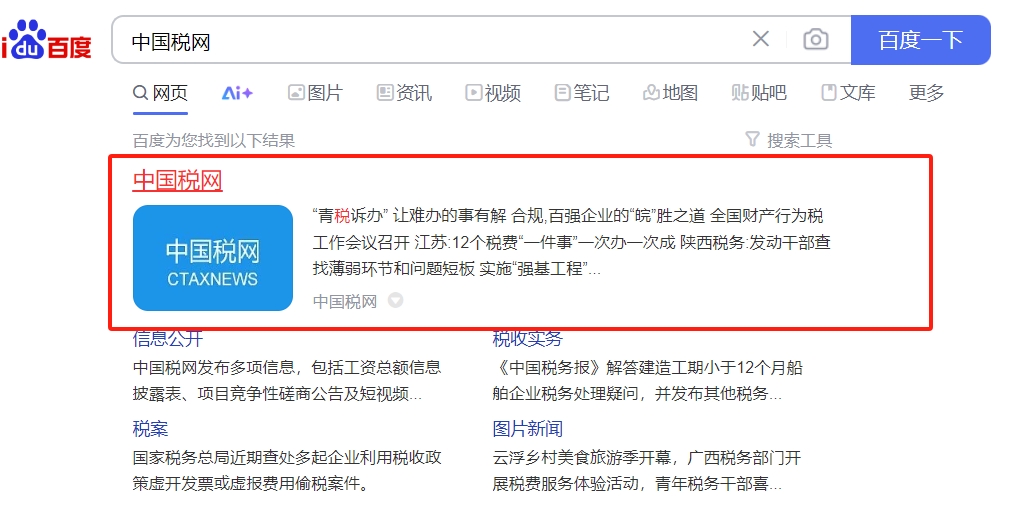Open the 图片新闻 sub-link
This screenshot has height=509, width=1031.
coord(528,429)
